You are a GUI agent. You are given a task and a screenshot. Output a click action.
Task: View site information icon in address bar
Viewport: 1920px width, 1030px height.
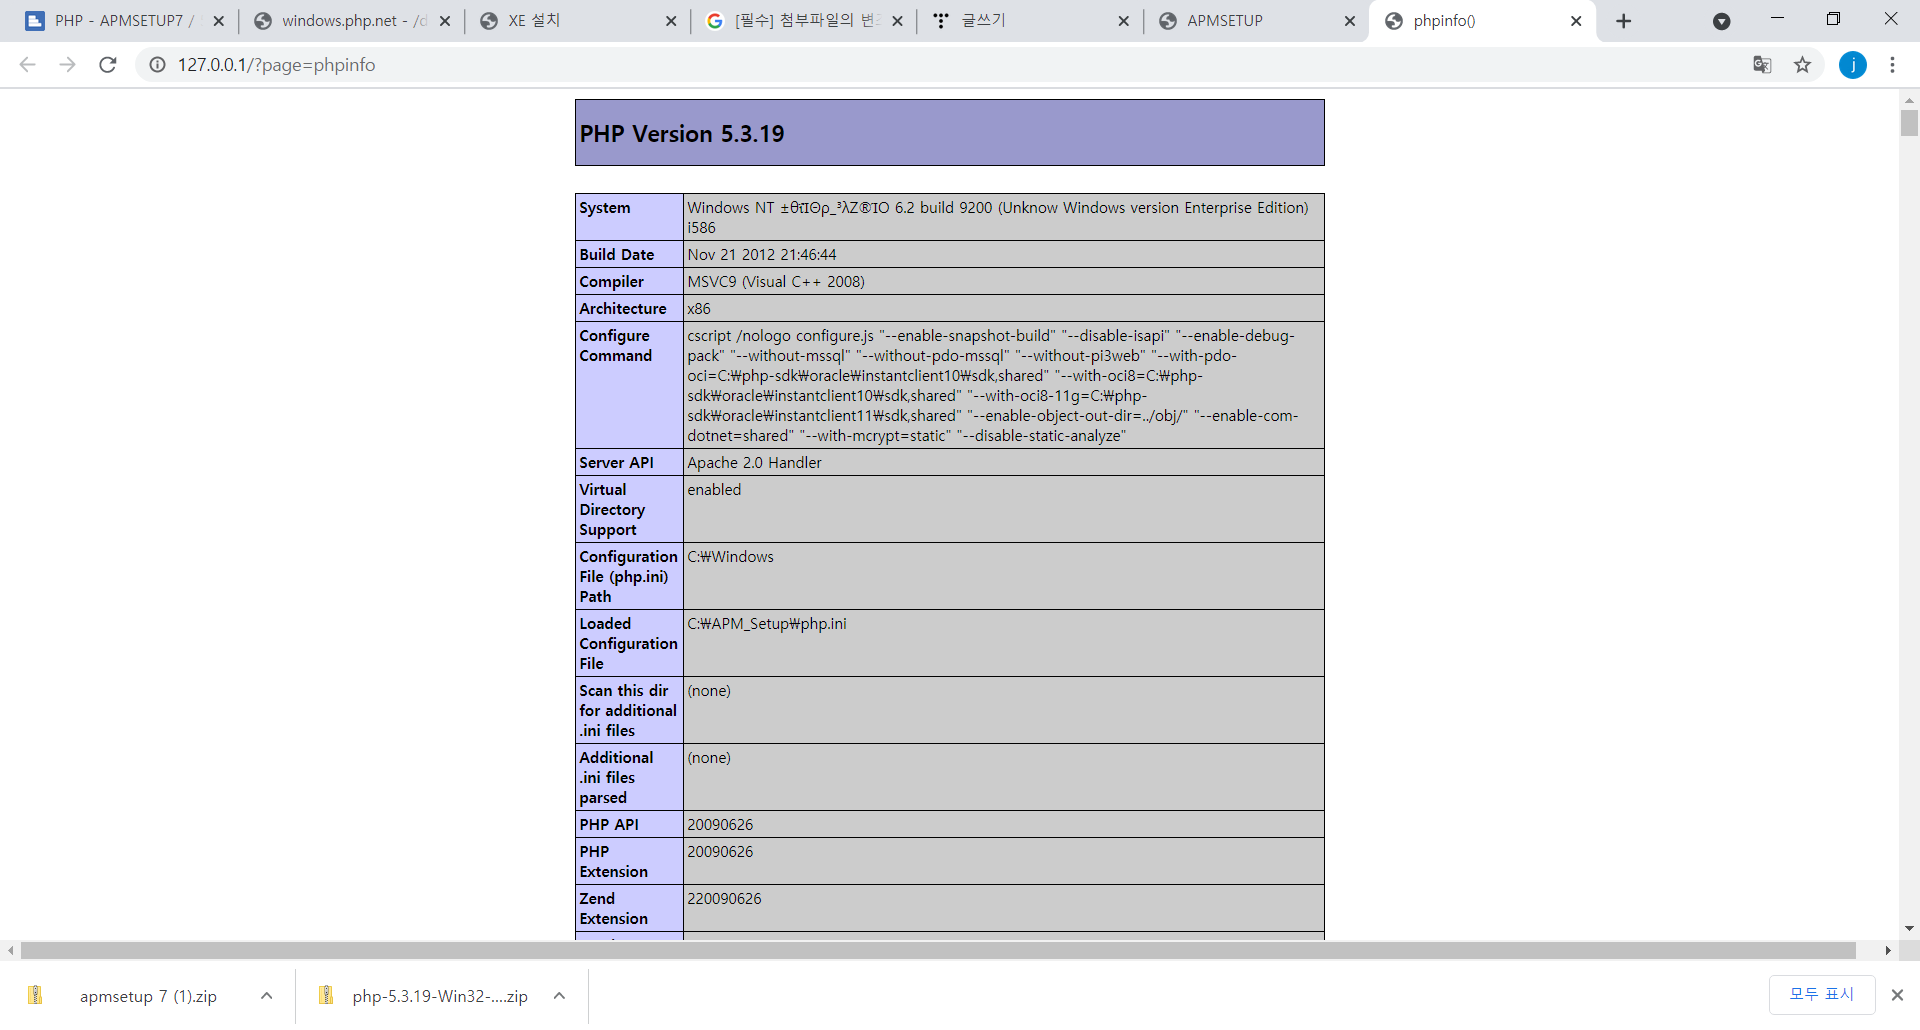click(x=157, y=65)
